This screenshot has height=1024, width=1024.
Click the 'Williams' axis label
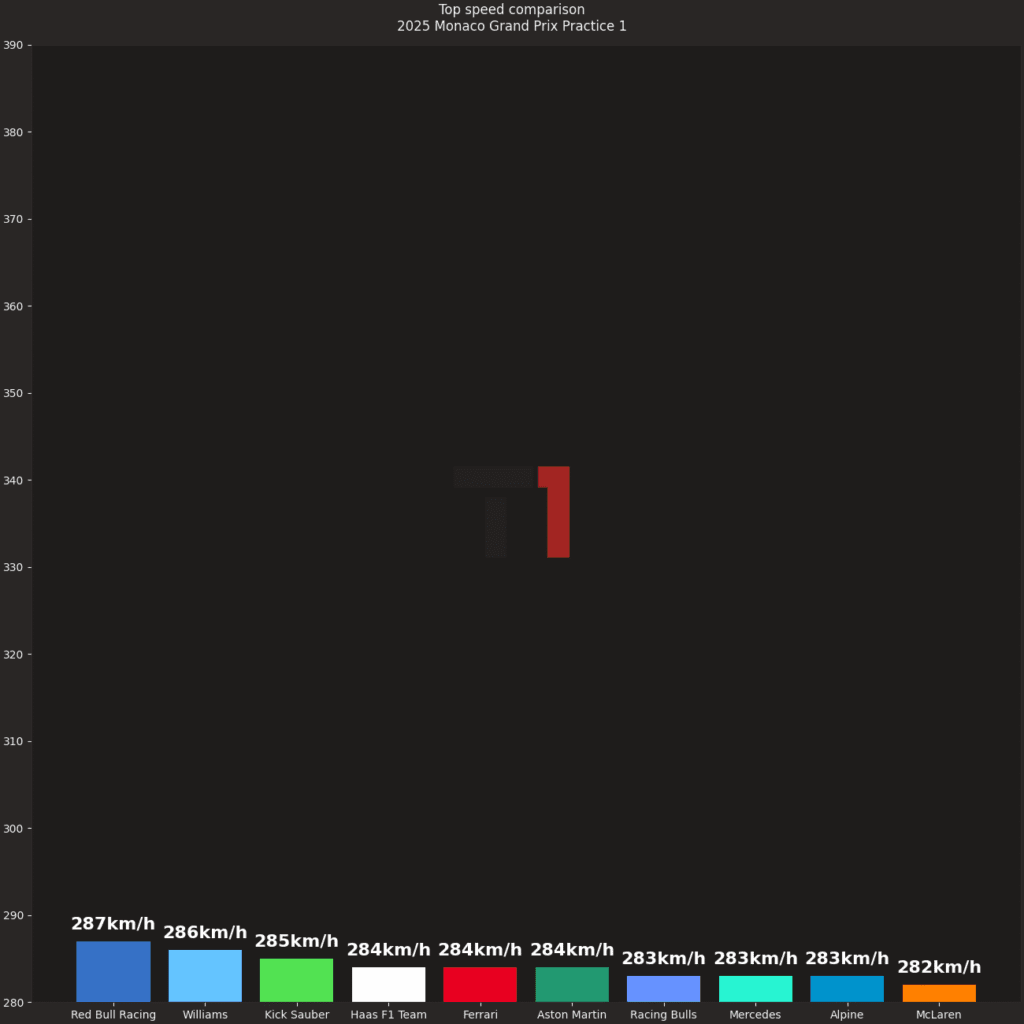[x=205, y=1015]
